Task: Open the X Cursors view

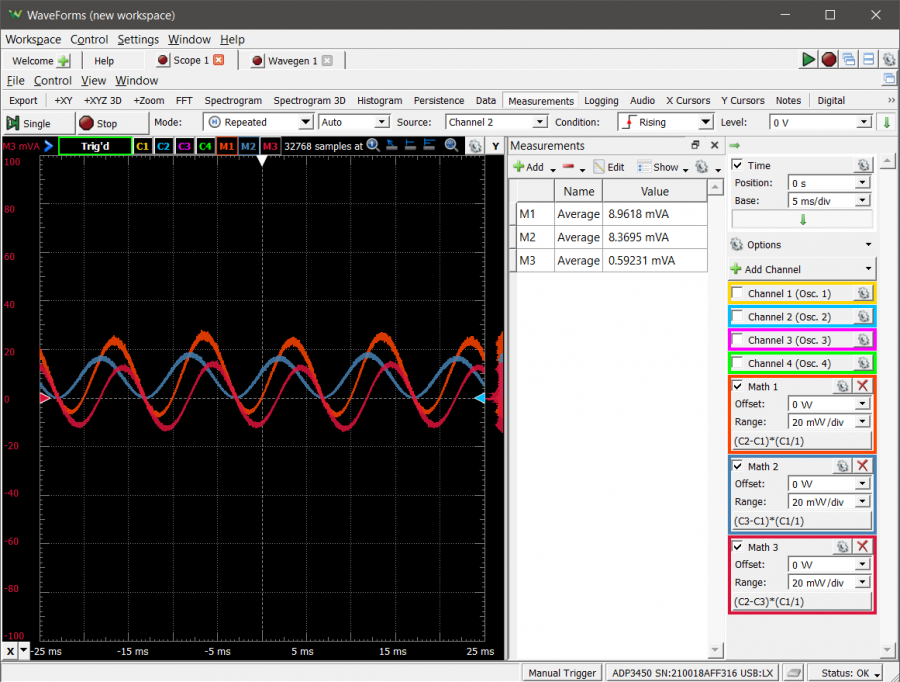Action: [688, 100]
